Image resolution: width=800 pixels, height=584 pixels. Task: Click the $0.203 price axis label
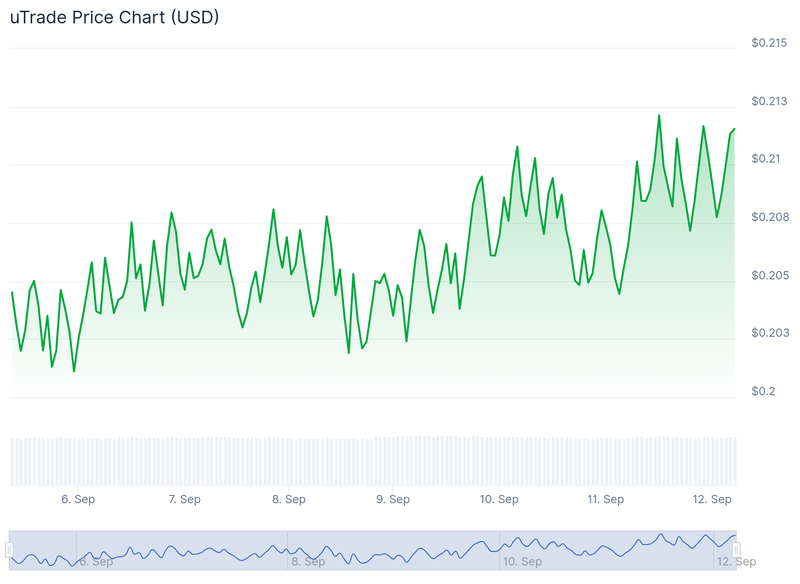769,333
